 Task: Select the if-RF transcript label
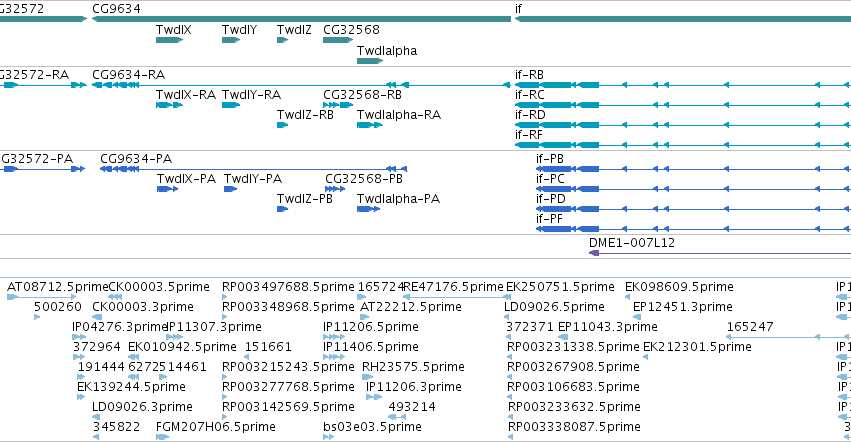529,135
